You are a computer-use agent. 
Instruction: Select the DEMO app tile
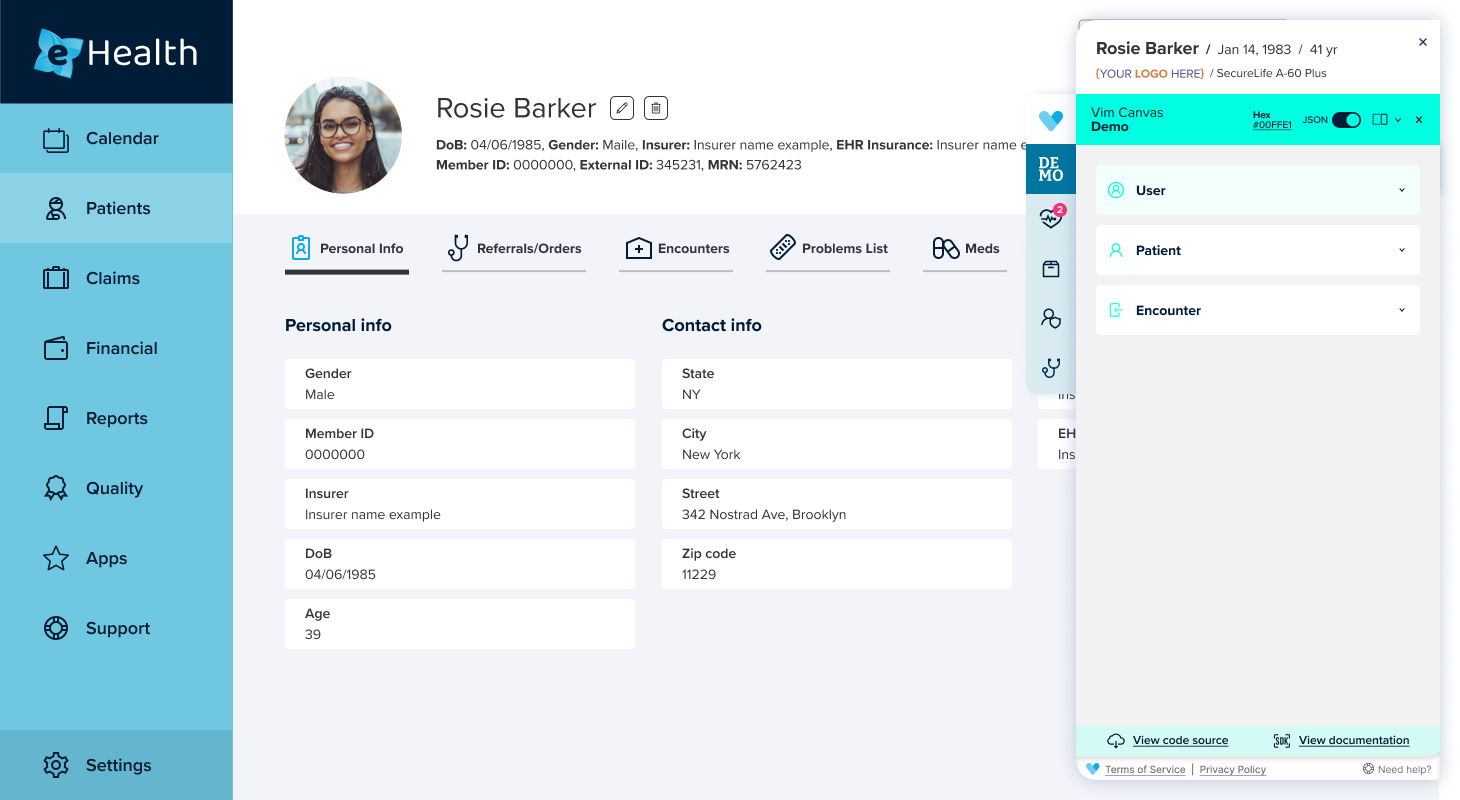[1051, 169]
